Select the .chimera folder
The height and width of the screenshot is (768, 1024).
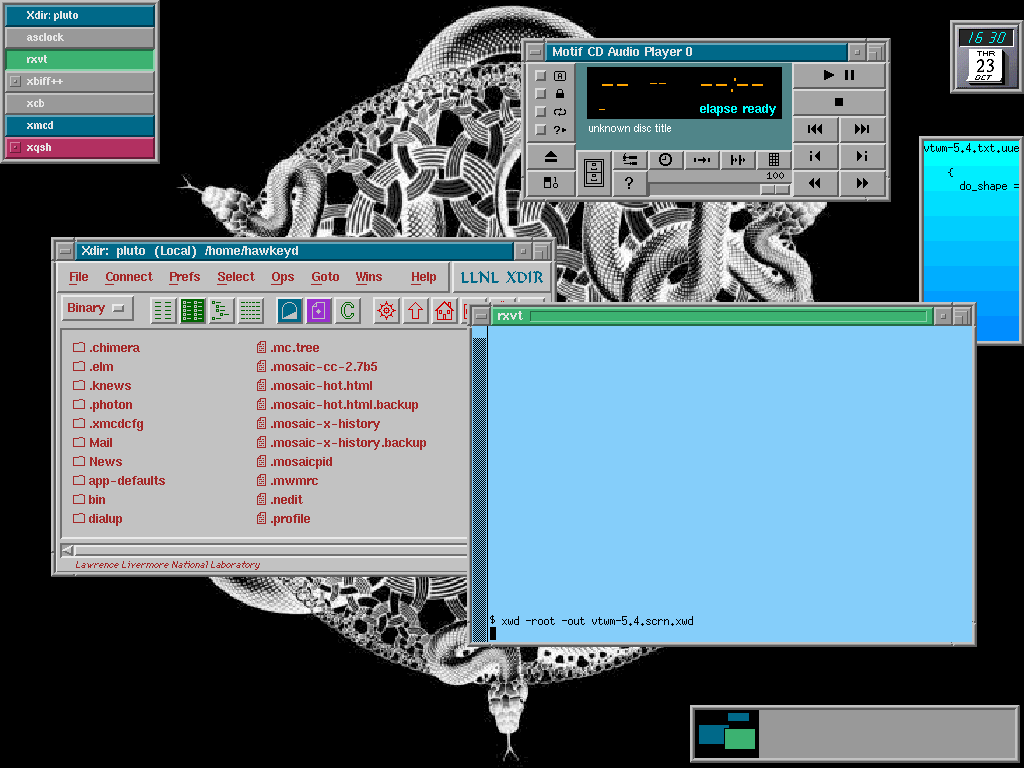coord(106,347)
